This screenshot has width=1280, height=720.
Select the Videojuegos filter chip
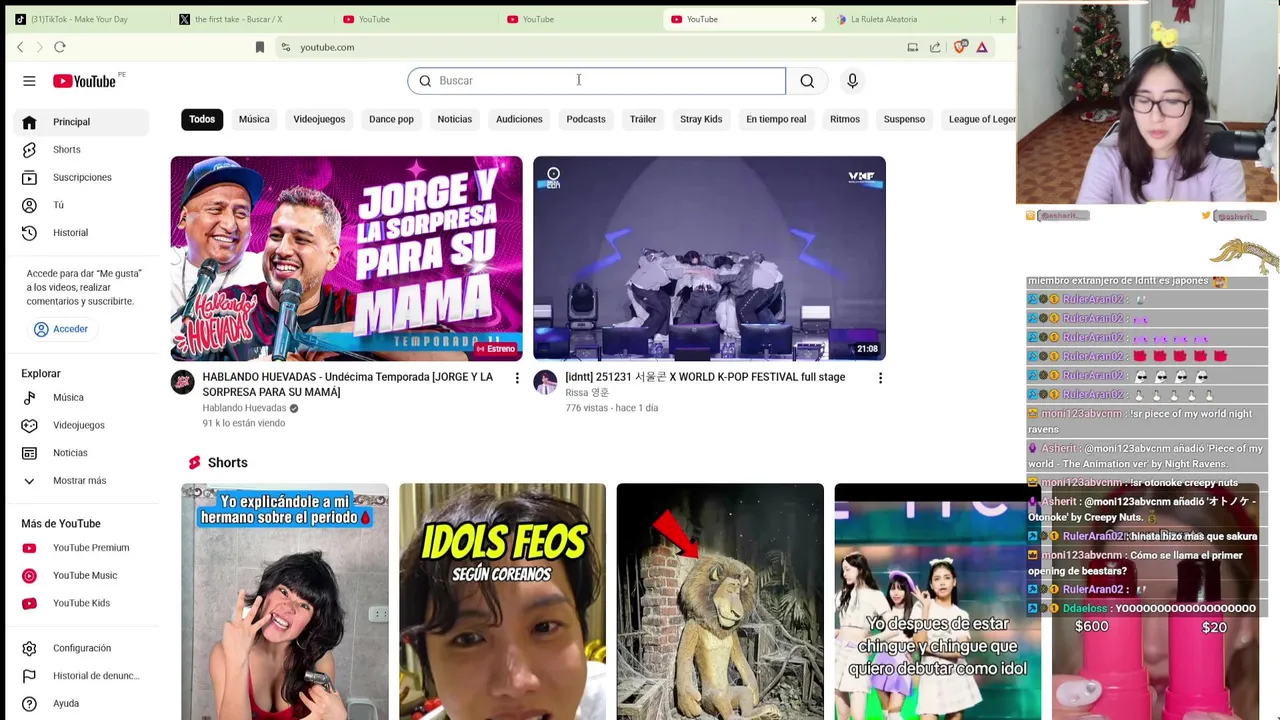(319, 119)
